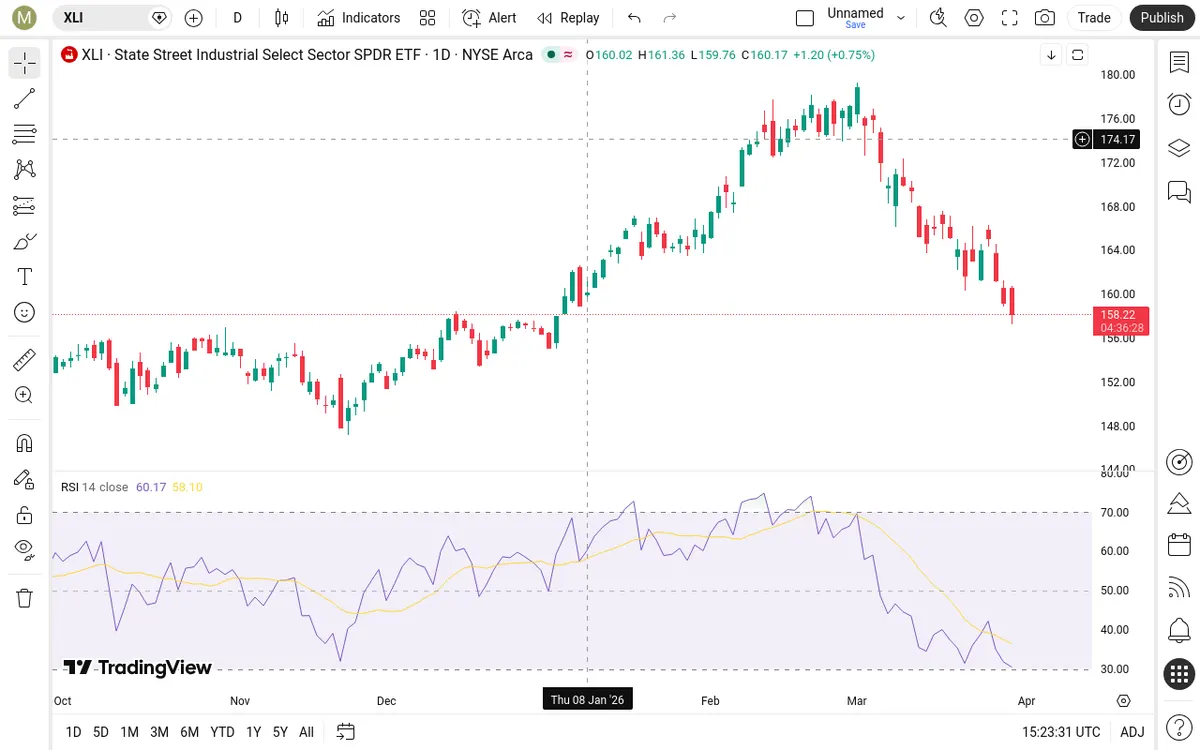The image size is (1200, 750).
Task: Open the go to date calendar
Action: coord(346,732)
